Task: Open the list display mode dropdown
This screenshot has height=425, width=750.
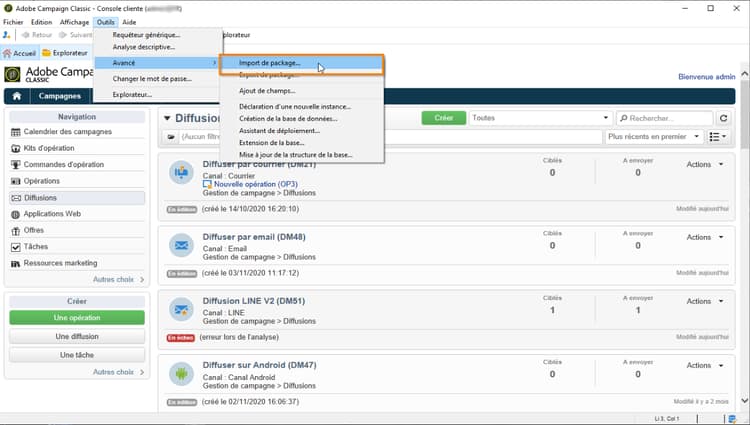Action: pos(718,137)
